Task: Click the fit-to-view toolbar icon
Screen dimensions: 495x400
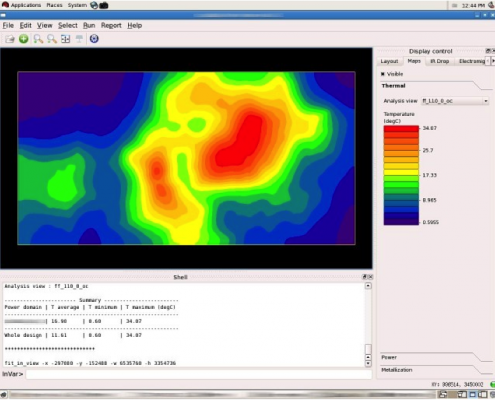Action: coord(66,39)
